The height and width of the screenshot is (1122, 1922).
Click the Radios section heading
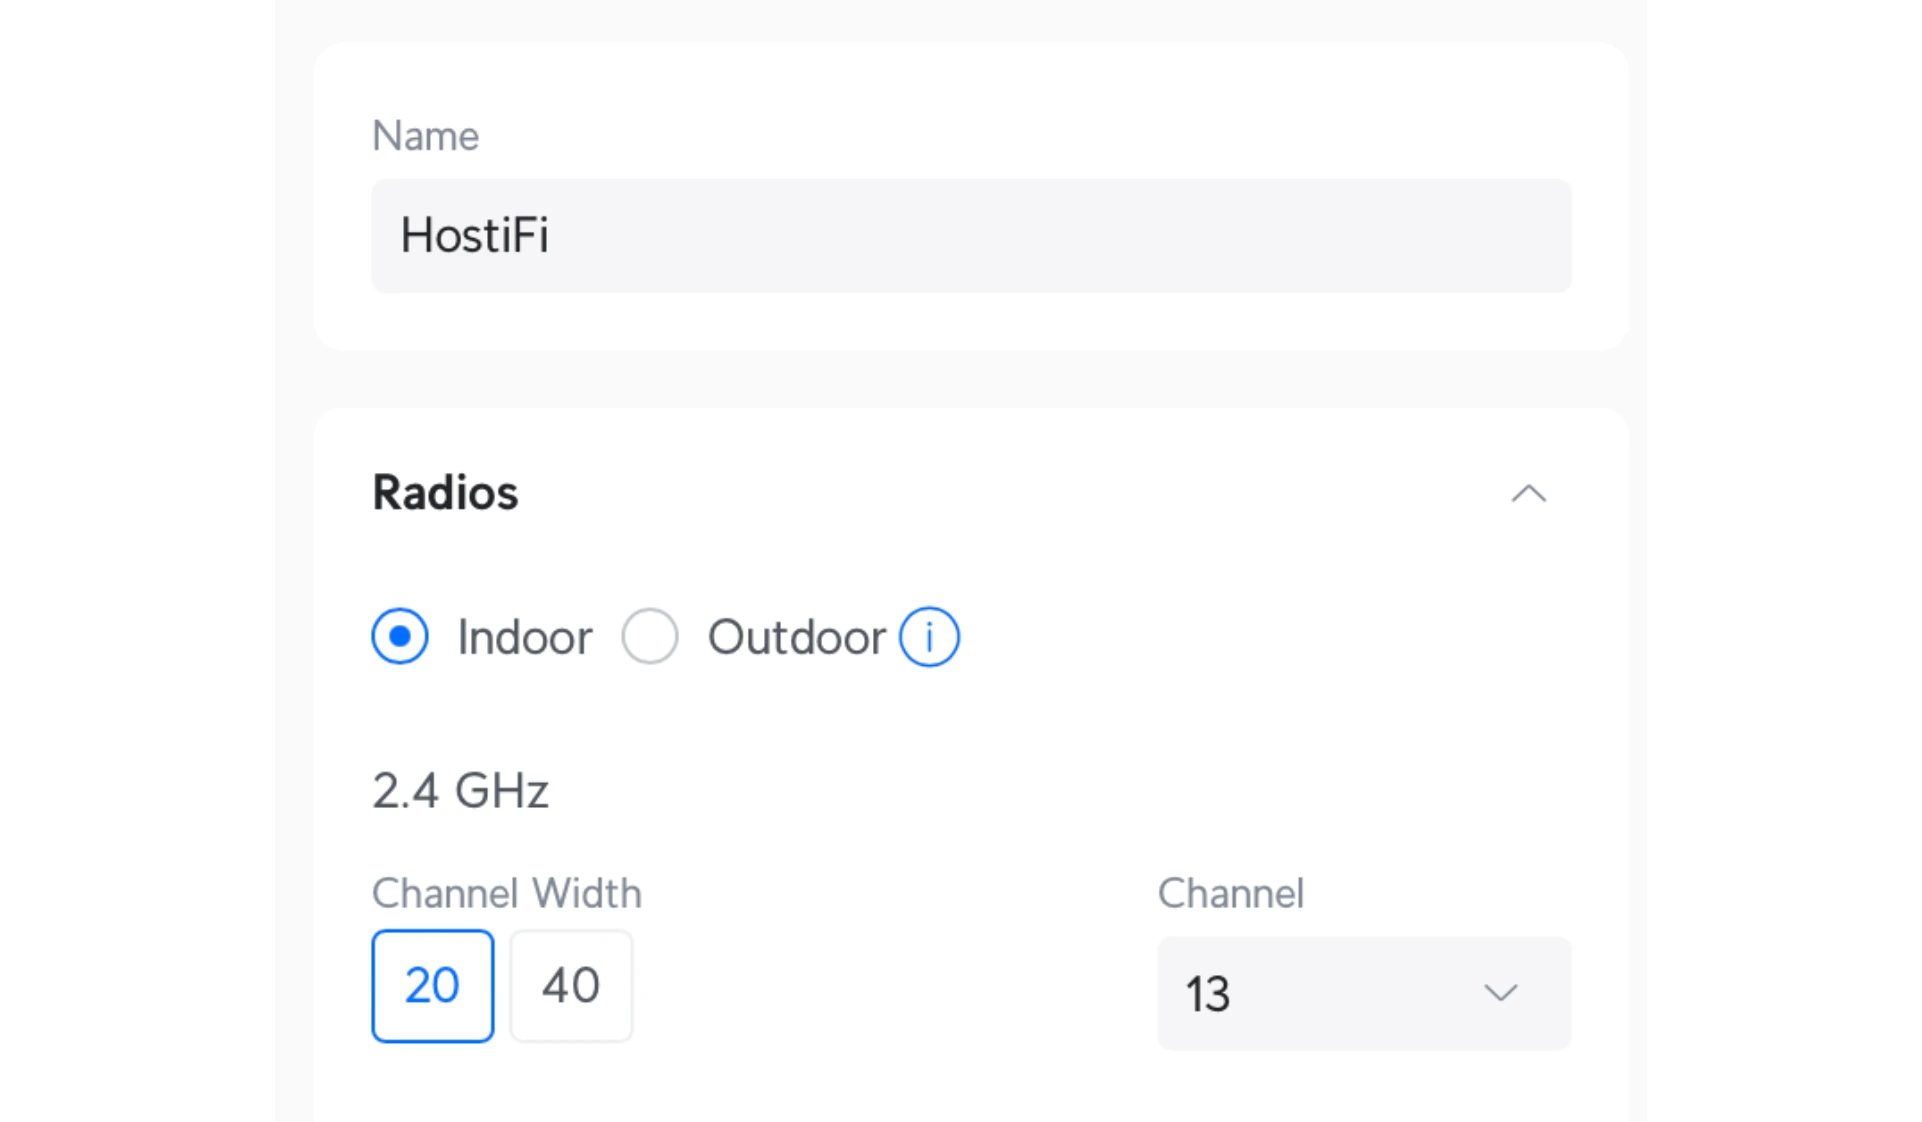coord(444,492)
